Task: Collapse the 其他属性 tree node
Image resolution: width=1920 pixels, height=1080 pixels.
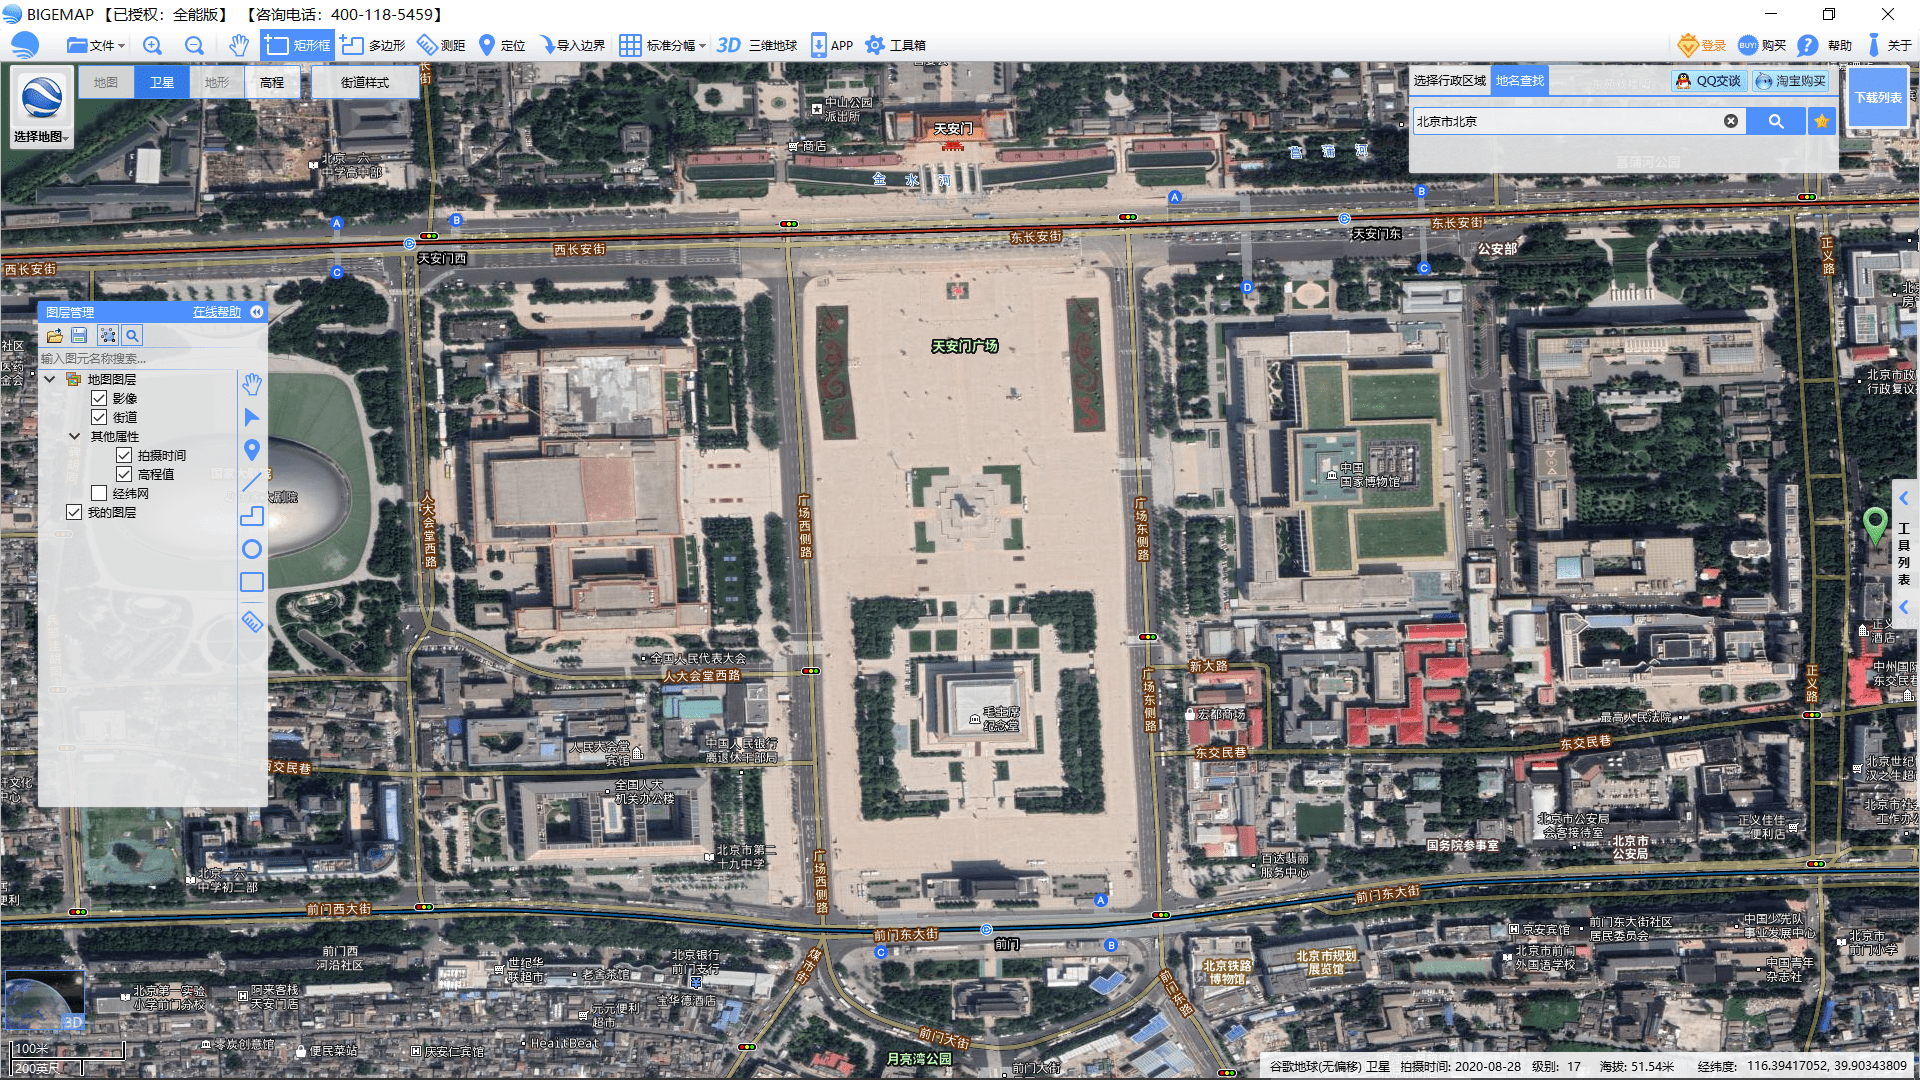Action: coord(74,436)
